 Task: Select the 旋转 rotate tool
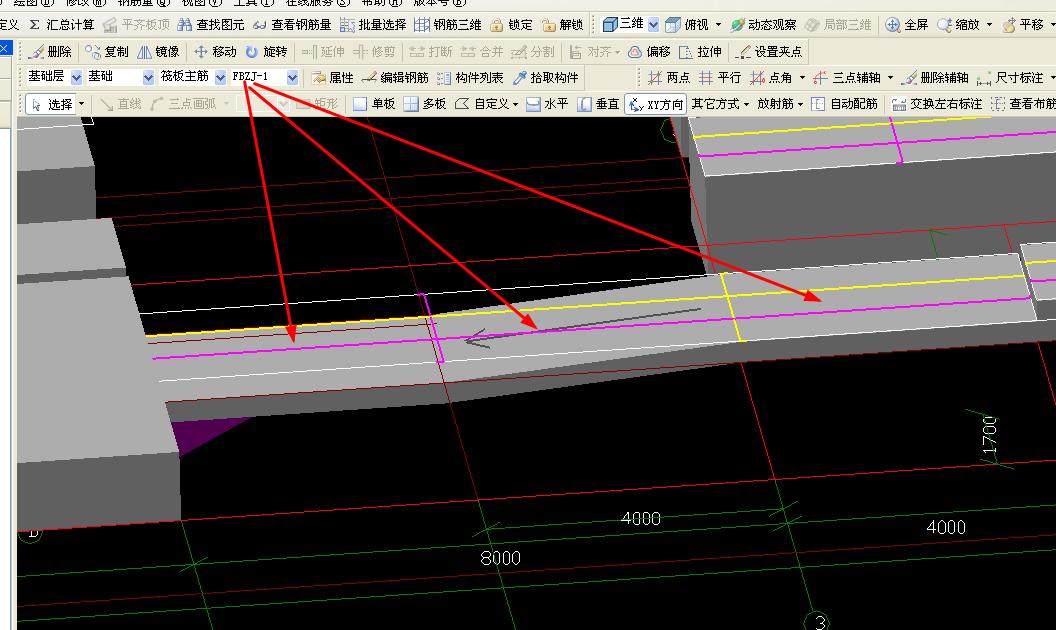[x=267, y=52]
